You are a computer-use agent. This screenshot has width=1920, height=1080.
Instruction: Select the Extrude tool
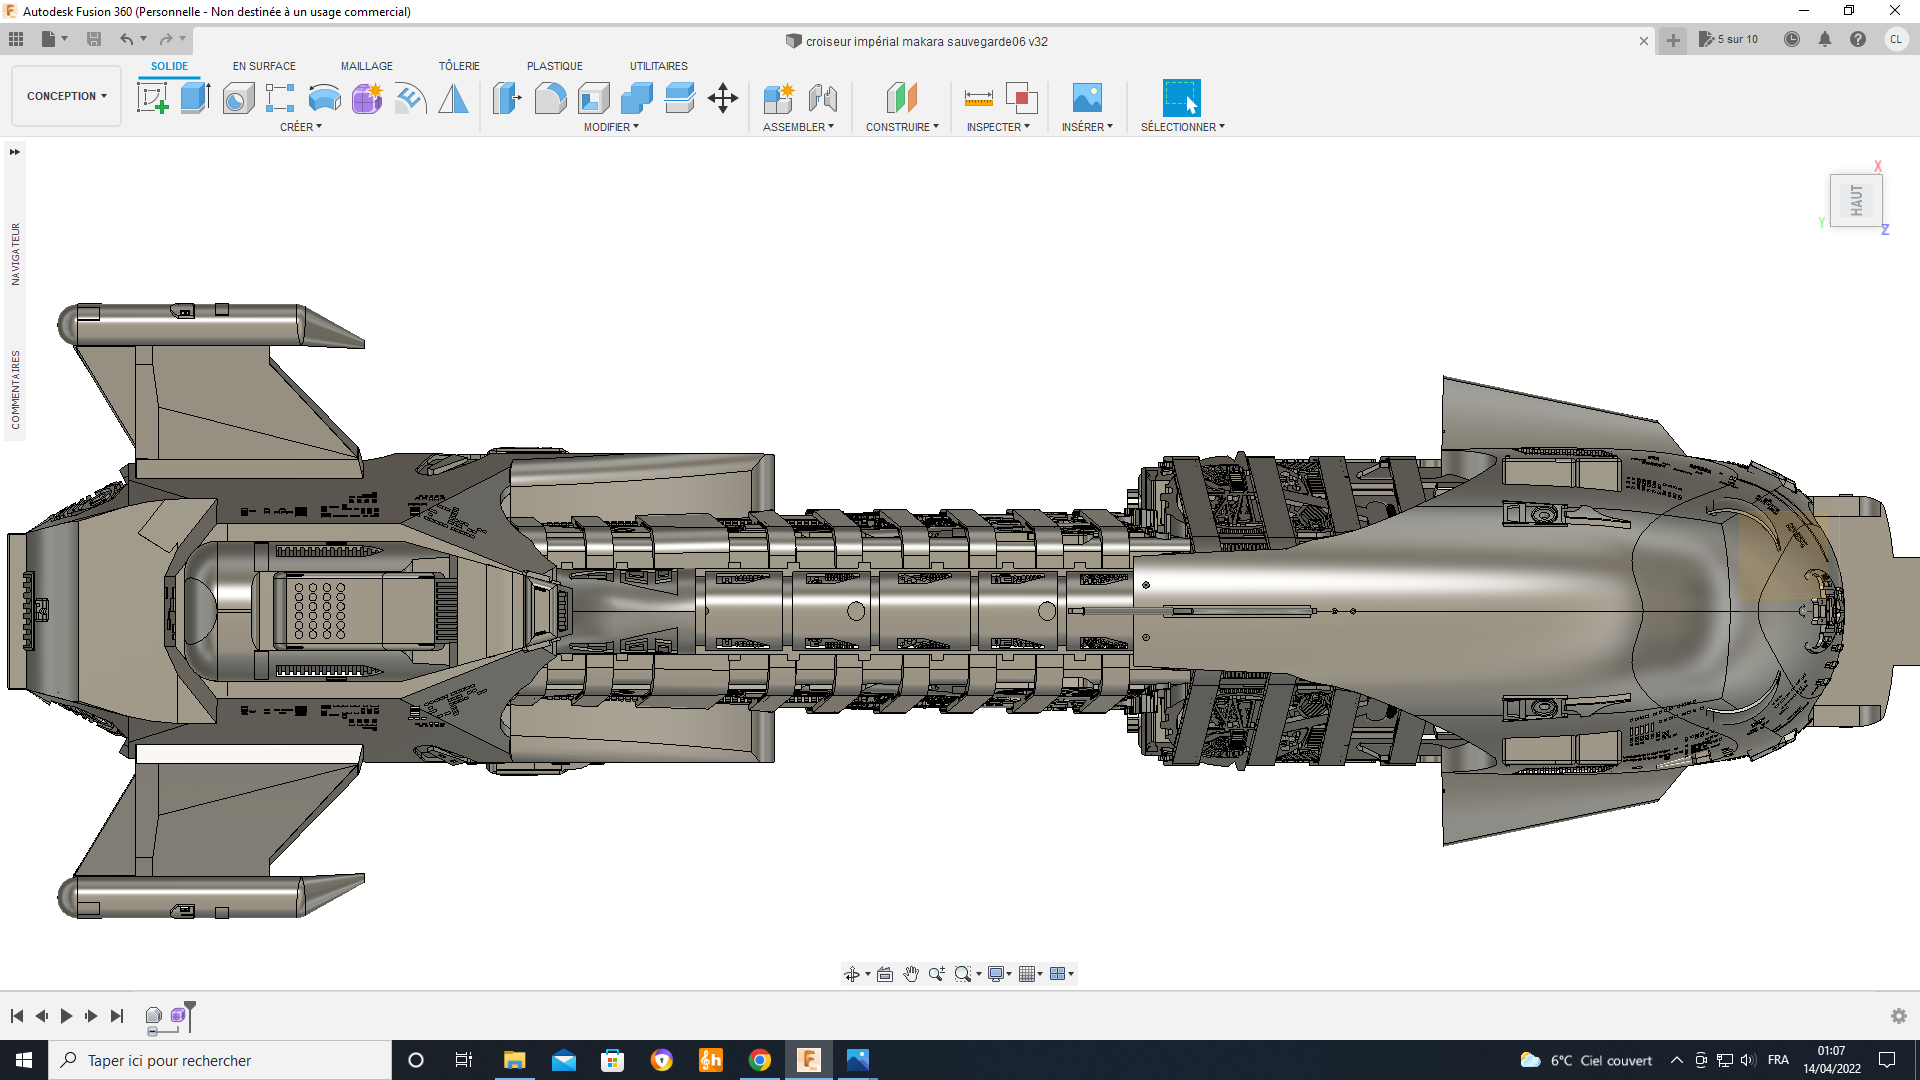[x=195, y=98]
